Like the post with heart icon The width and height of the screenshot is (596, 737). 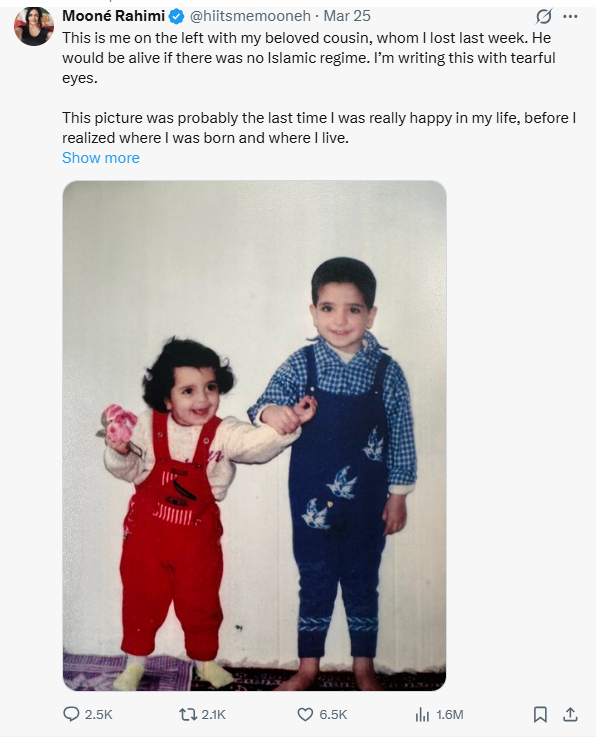[306, 714]
